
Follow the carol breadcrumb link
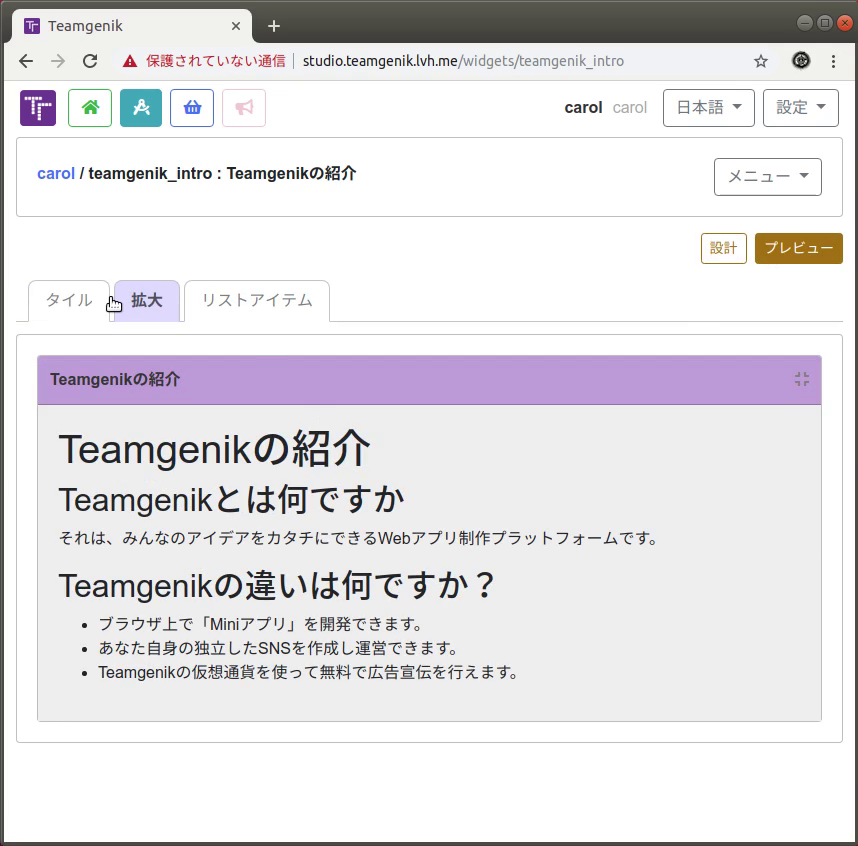click(x=56, y=173)
